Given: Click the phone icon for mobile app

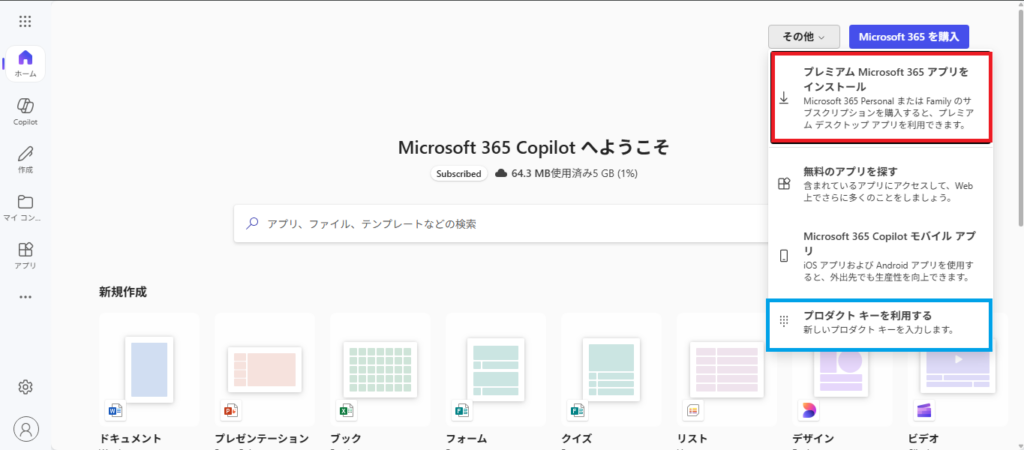Looking at the screenshot, I should pos(784,256).
